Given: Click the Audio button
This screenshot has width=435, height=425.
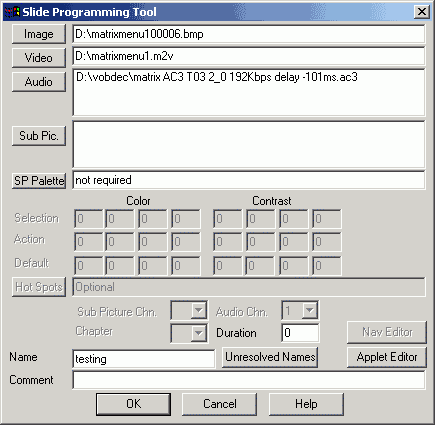Looking at the screenshot, I should coord(39,82).
